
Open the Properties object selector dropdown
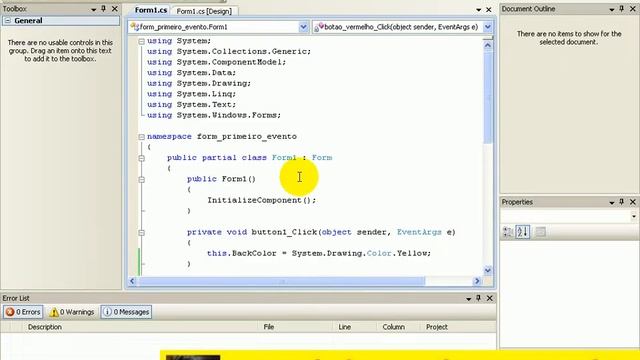pyautogui.click(x=633, y=216)
